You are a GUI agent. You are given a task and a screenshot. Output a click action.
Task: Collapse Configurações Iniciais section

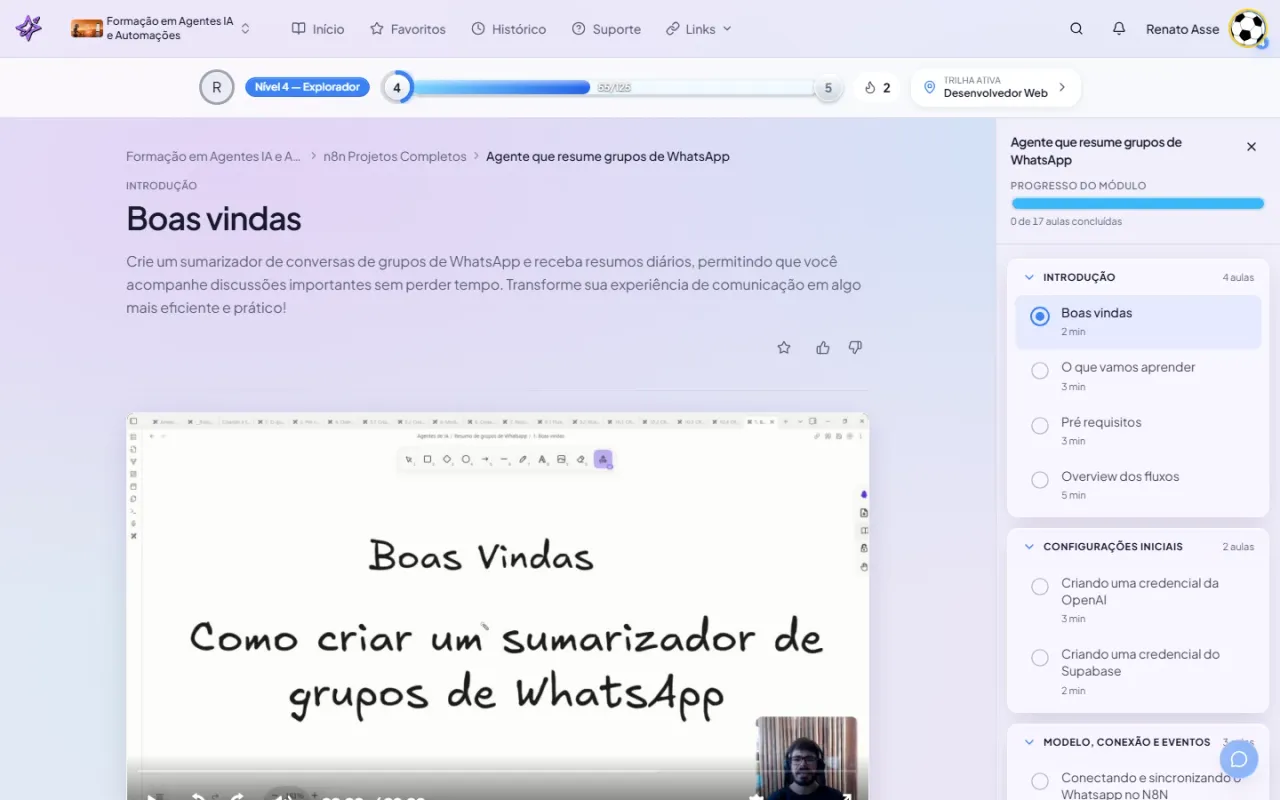coord(1029,547)
